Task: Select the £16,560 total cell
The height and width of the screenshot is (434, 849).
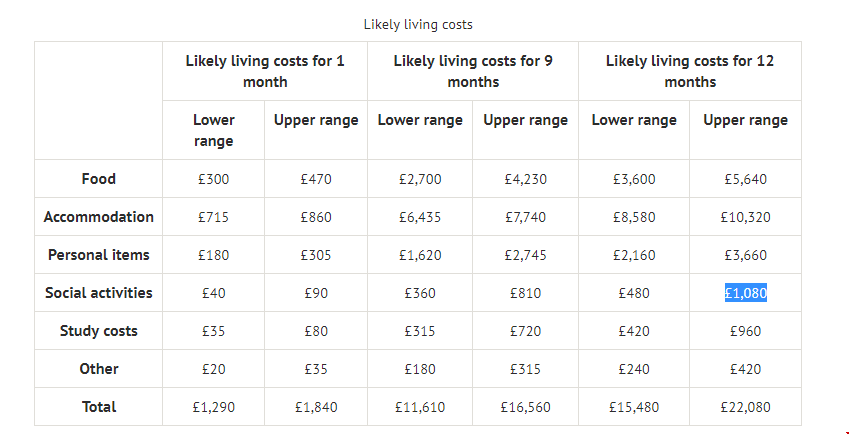Action: click(x=525, y=407)
